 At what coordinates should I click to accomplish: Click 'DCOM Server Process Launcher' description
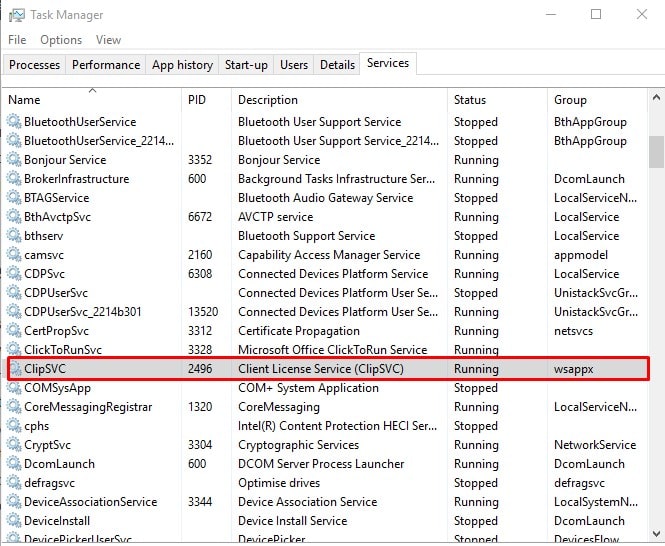point(321,464)
